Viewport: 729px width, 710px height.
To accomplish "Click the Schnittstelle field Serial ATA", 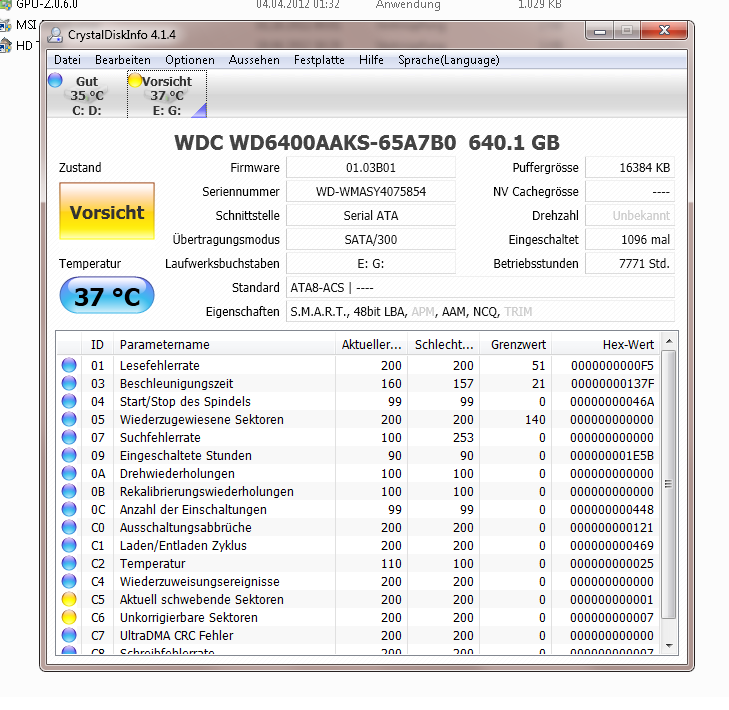I will pos(371,216).
